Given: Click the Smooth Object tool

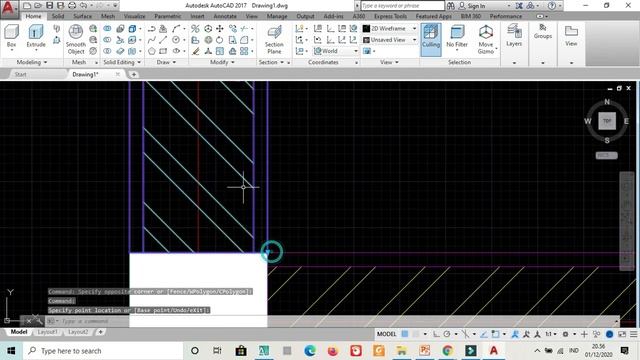Looking at the screenshot, I should tap(76, 39).
